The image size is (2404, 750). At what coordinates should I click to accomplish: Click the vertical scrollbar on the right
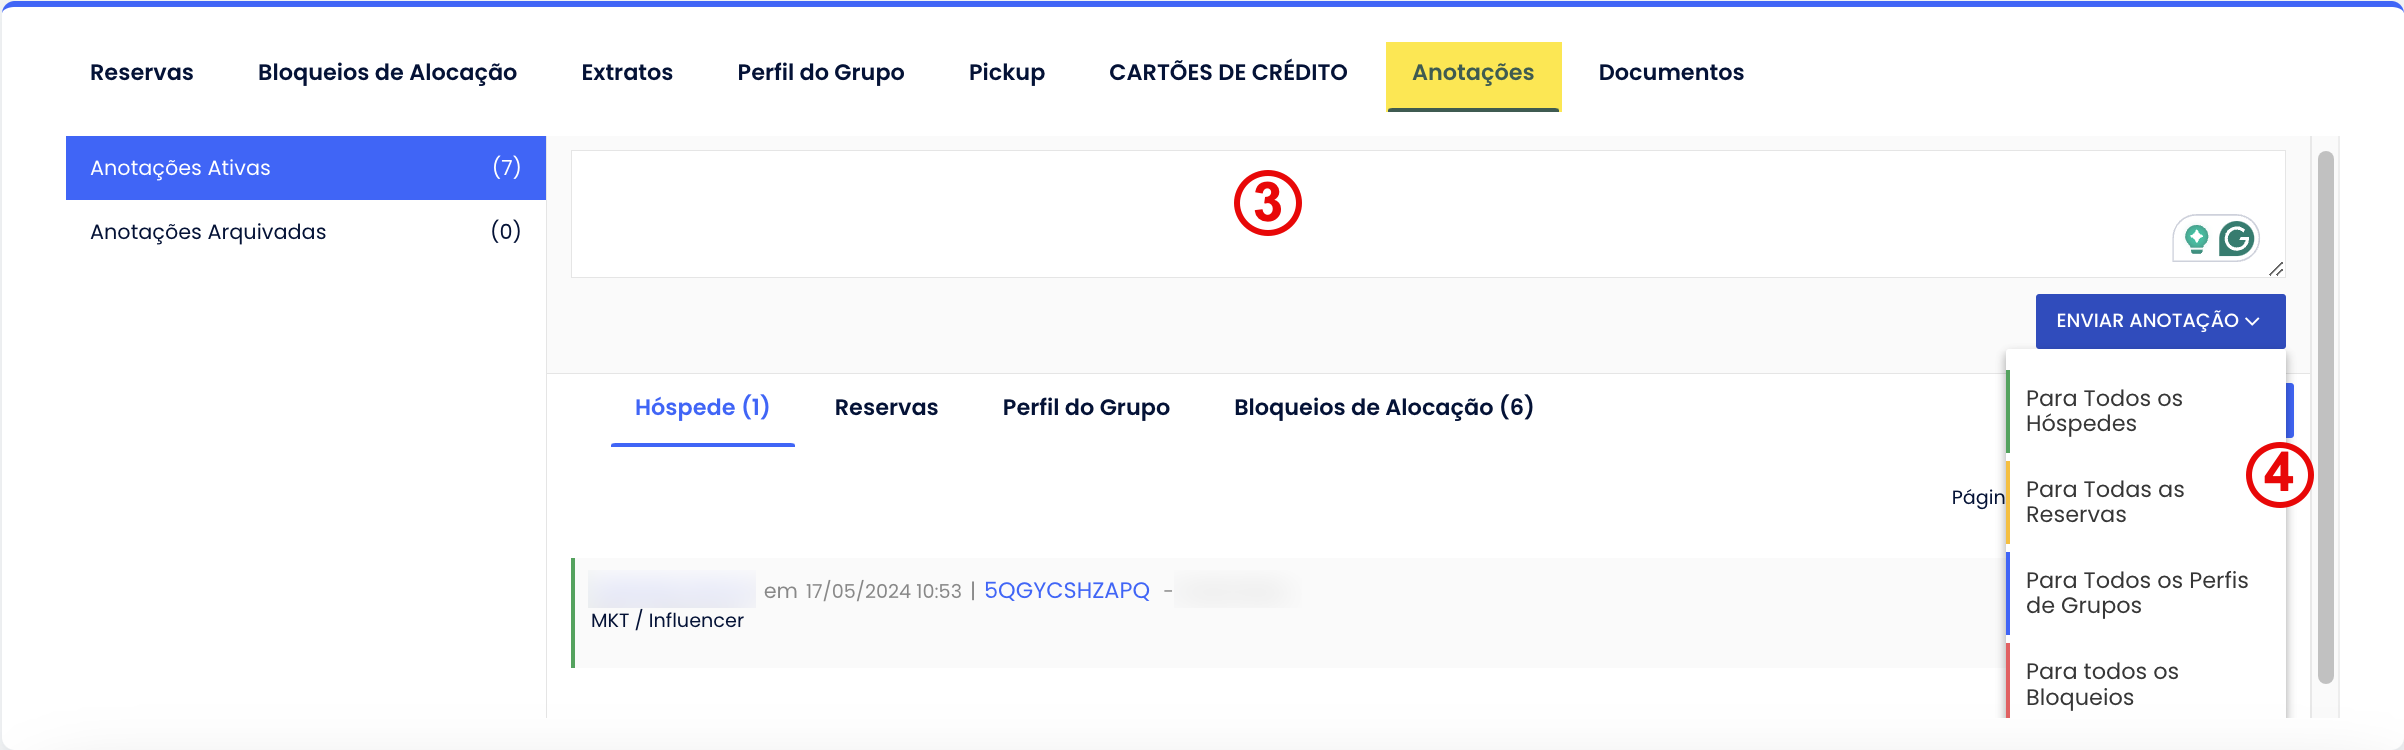[2325, 420]
